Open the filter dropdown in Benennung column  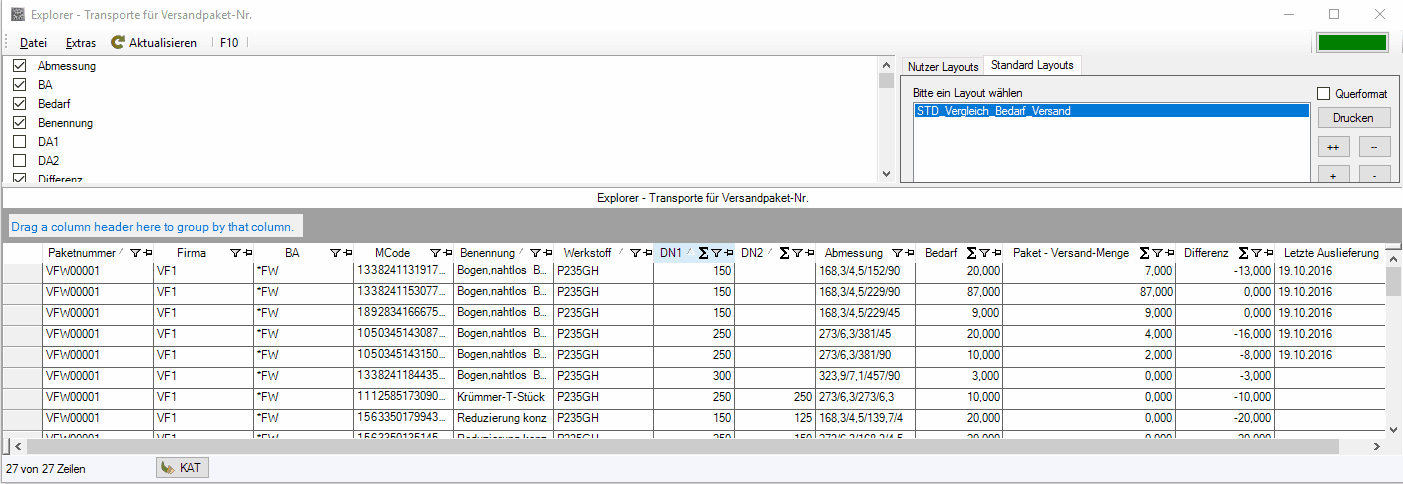pyautogui.click(x=535, y=254)
